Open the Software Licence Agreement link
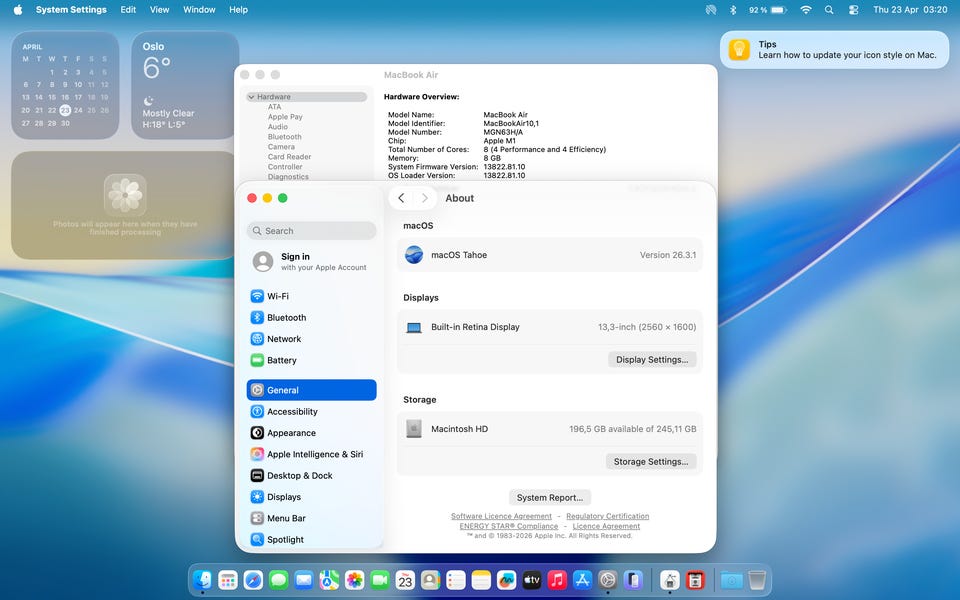The width and height of the screenshot is (960, 600). [501, 516]
